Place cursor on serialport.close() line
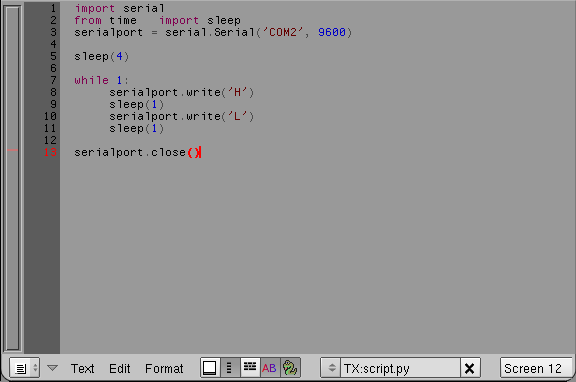 tap(137, 152)
